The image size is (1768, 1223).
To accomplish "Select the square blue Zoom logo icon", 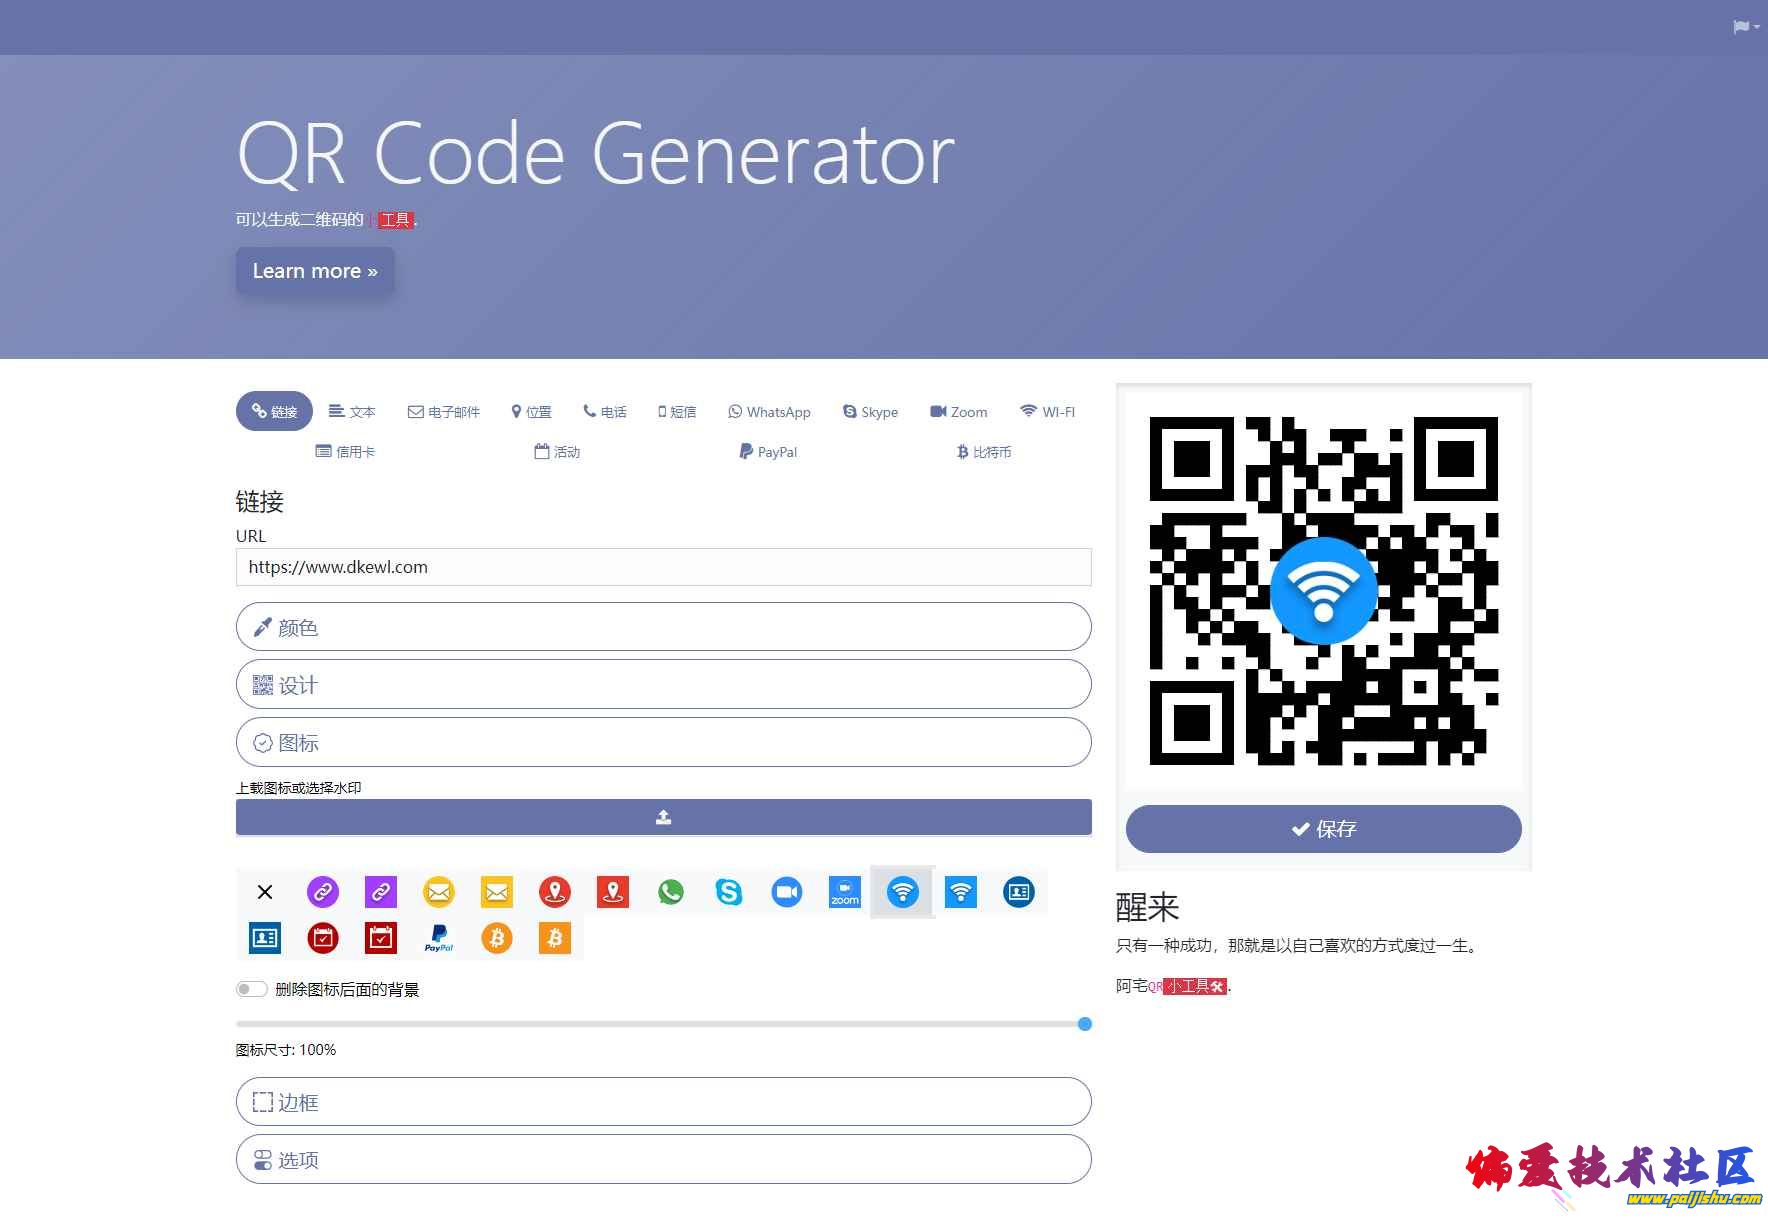I will pyautogui.click(x=845, y=892).
